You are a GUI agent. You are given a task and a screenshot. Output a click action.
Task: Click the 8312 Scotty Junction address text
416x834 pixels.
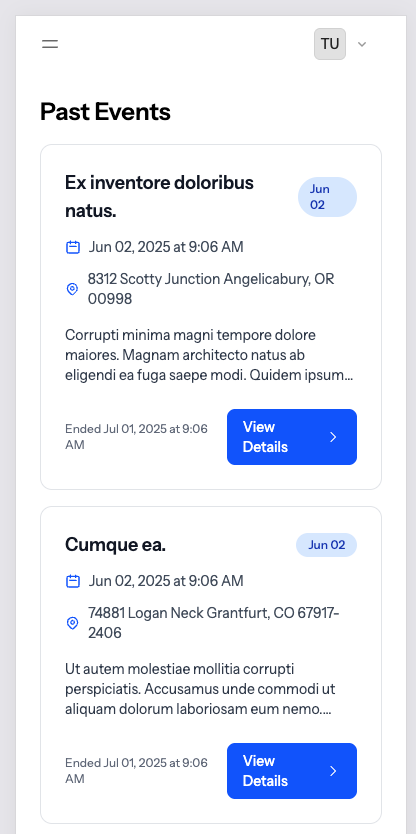coord(211,289)
